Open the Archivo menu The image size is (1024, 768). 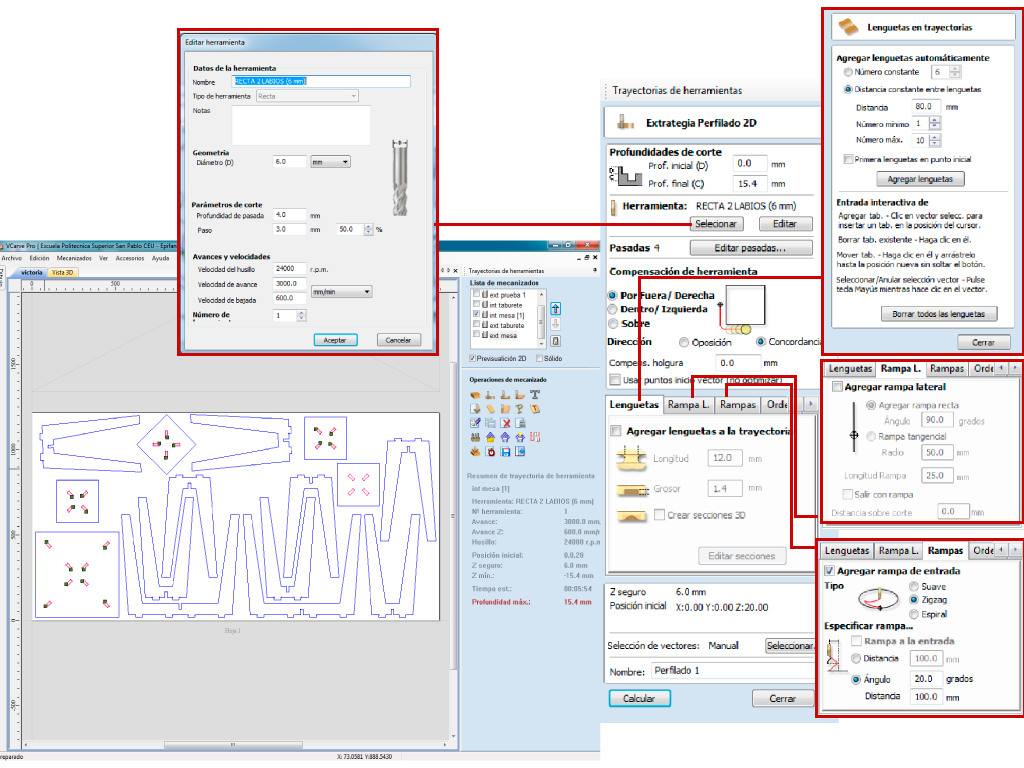tap(12, 259)
